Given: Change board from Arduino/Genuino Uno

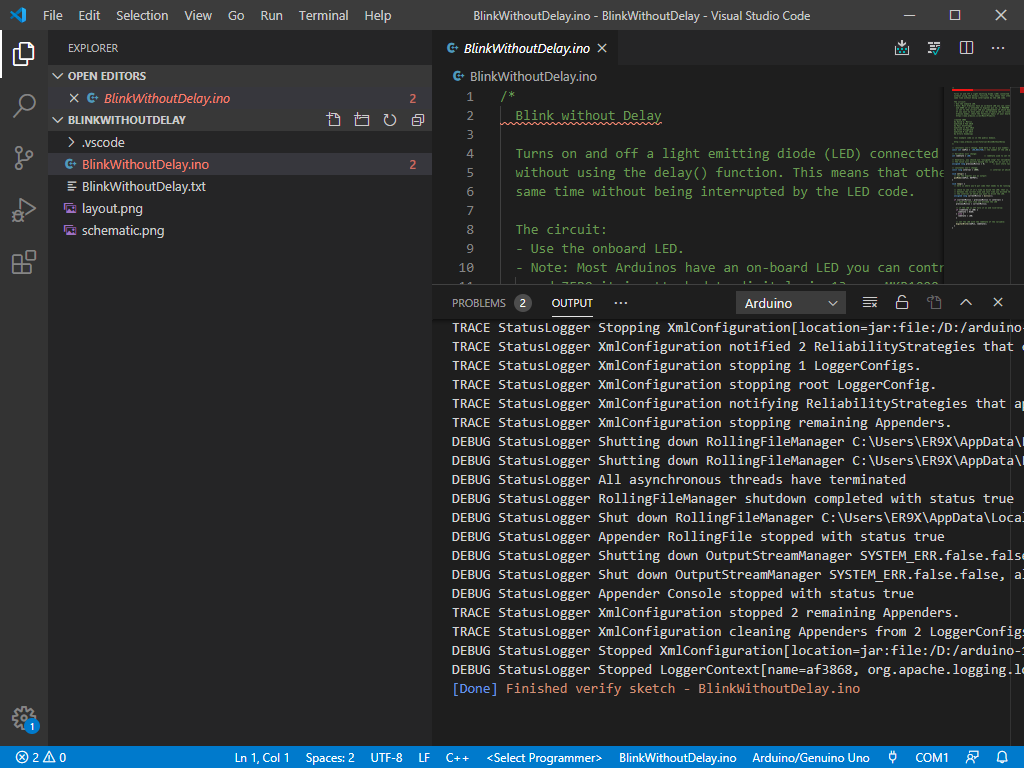Looking at the screenshot, I should (810, 758).
